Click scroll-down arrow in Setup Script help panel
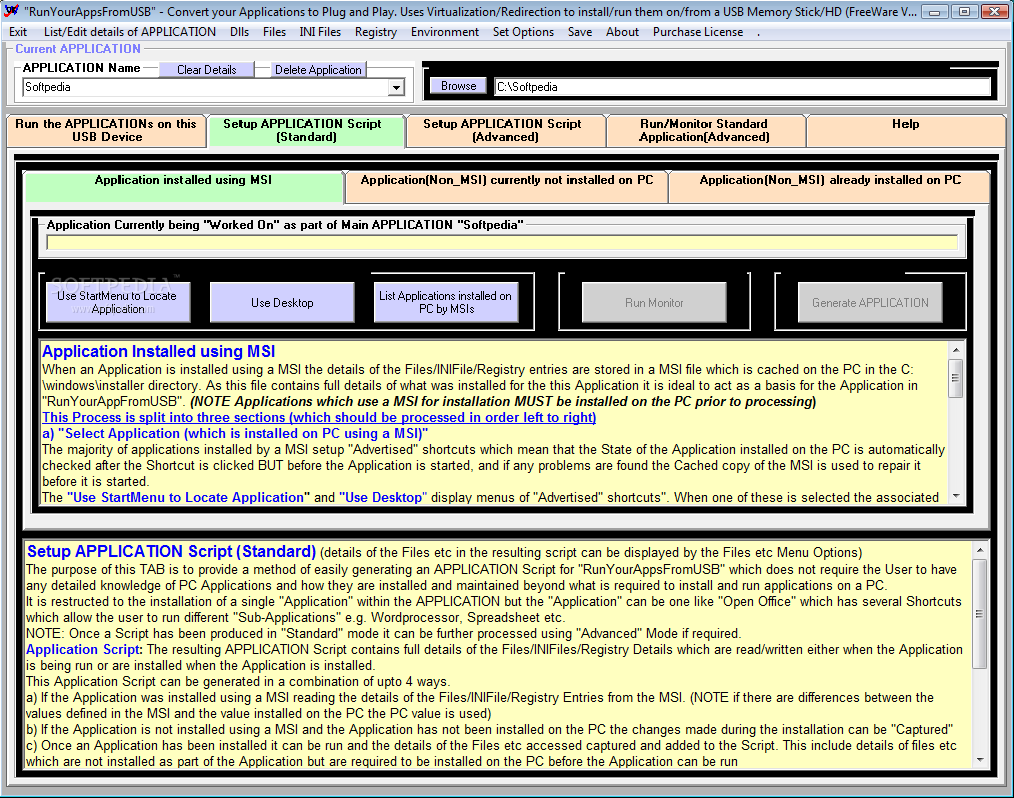Viewport: 1014px width, 798px height. (x=980, y=760)
